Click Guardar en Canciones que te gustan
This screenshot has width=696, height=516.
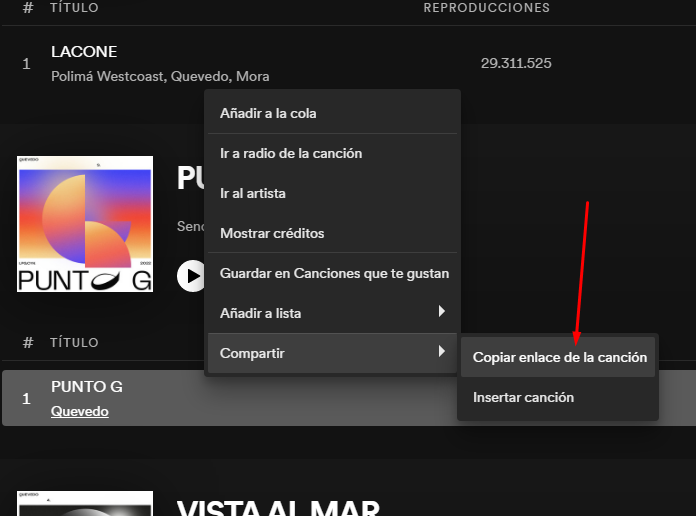click(x=334, y=273)
